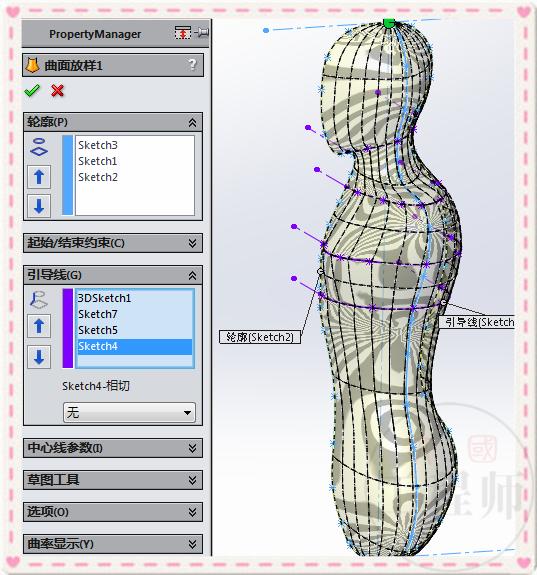Click the 引导线(Sketch callout label
The width and height of the screenshot is (537, 575).
[477, 322]
